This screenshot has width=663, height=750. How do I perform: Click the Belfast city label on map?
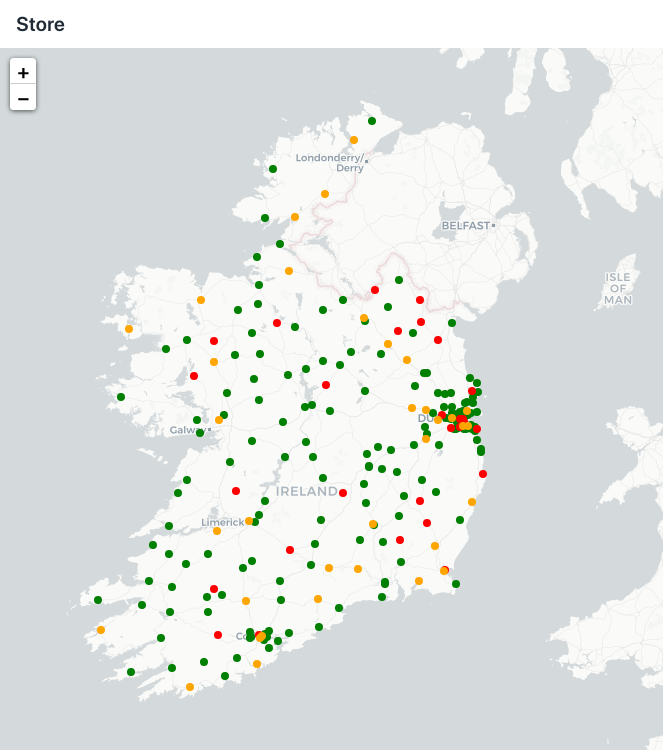(x=467, y=226)
